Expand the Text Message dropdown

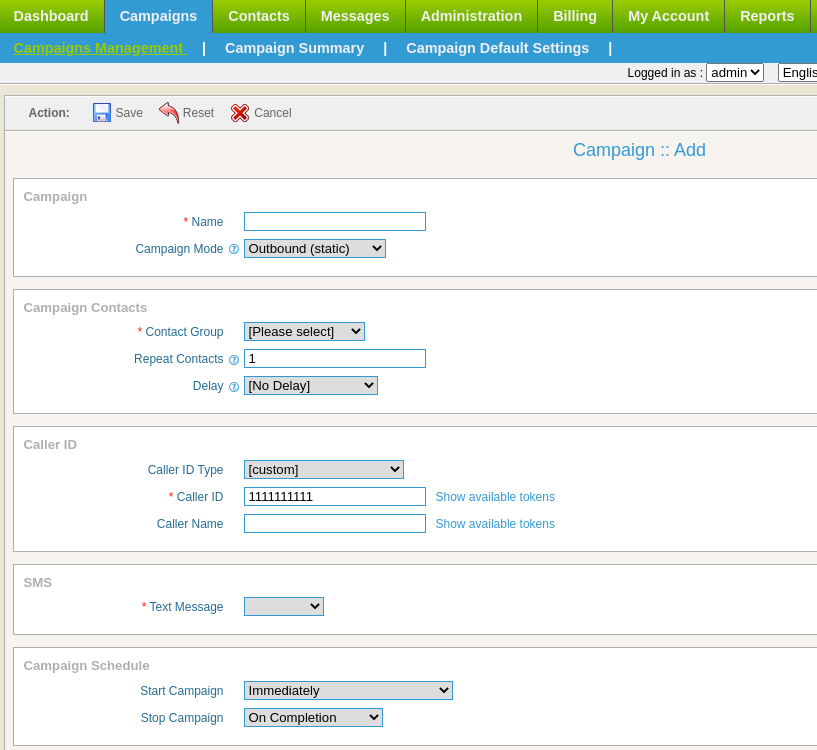(284, 607)
